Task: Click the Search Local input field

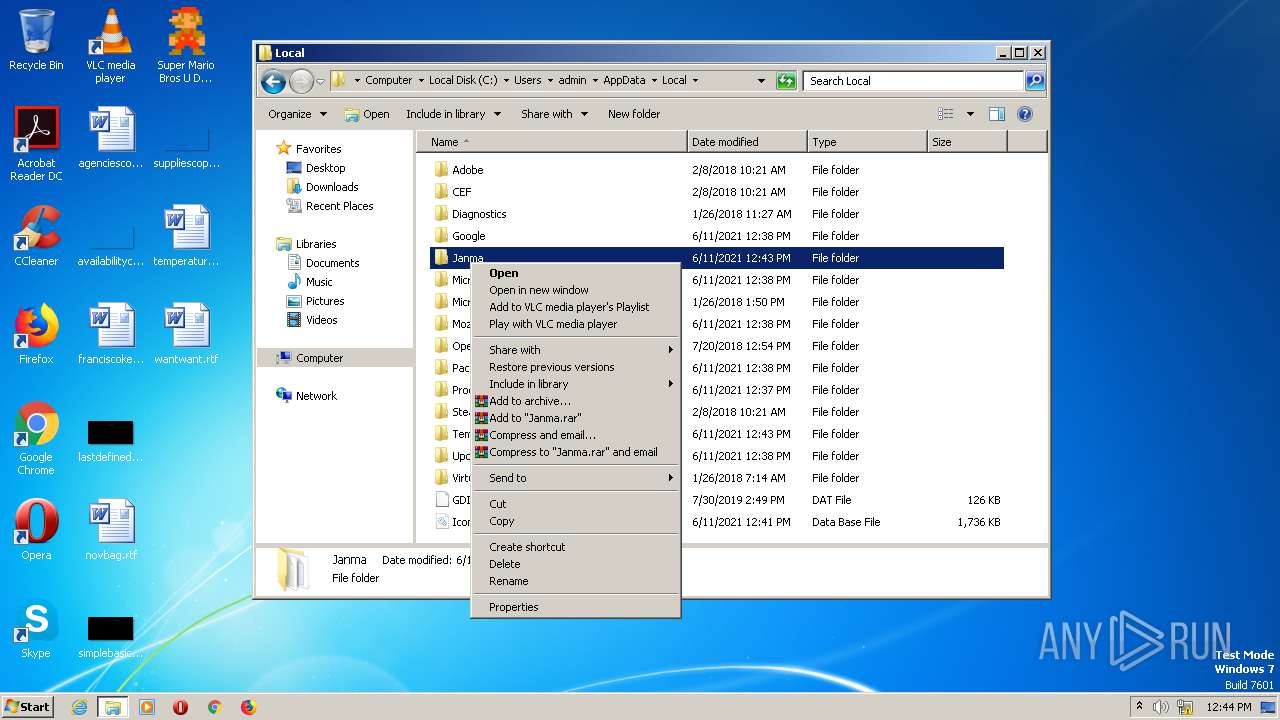Action: tap(914, 81)
